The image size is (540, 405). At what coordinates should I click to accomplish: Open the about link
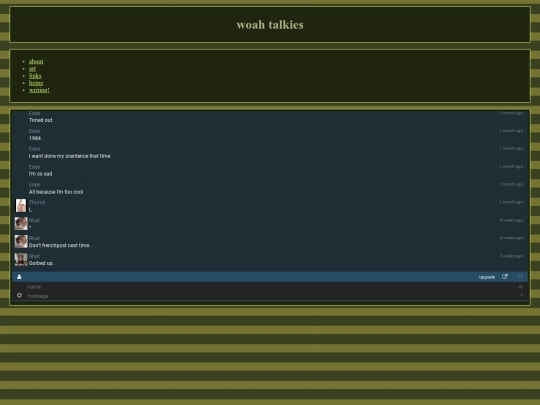(x=36, y=61)
